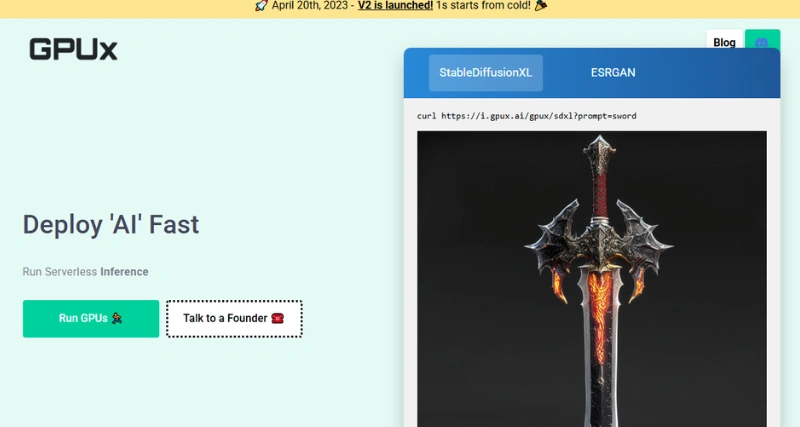
Task: Follow the "V2 is launched!" link
Action: 395,6
